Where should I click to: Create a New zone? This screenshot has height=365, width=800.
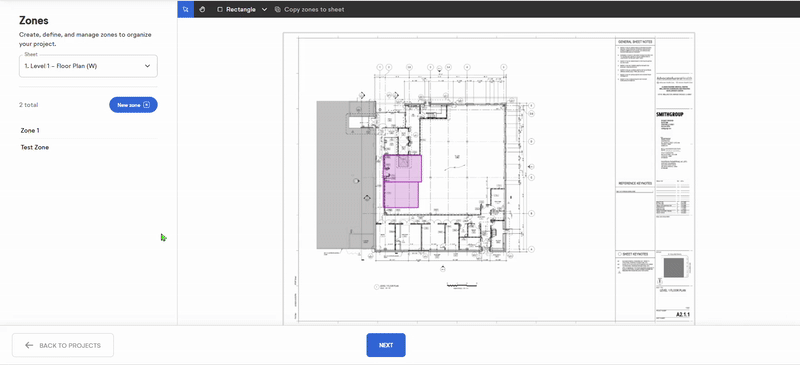coord(133,105)
